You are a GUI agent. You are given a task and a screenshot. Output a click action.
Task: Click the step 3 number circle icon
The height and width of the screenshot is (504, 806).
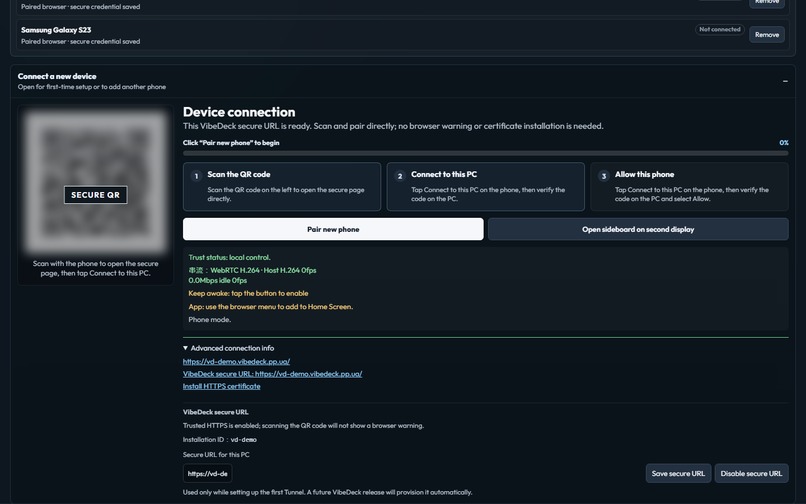(x=603, y=176)
